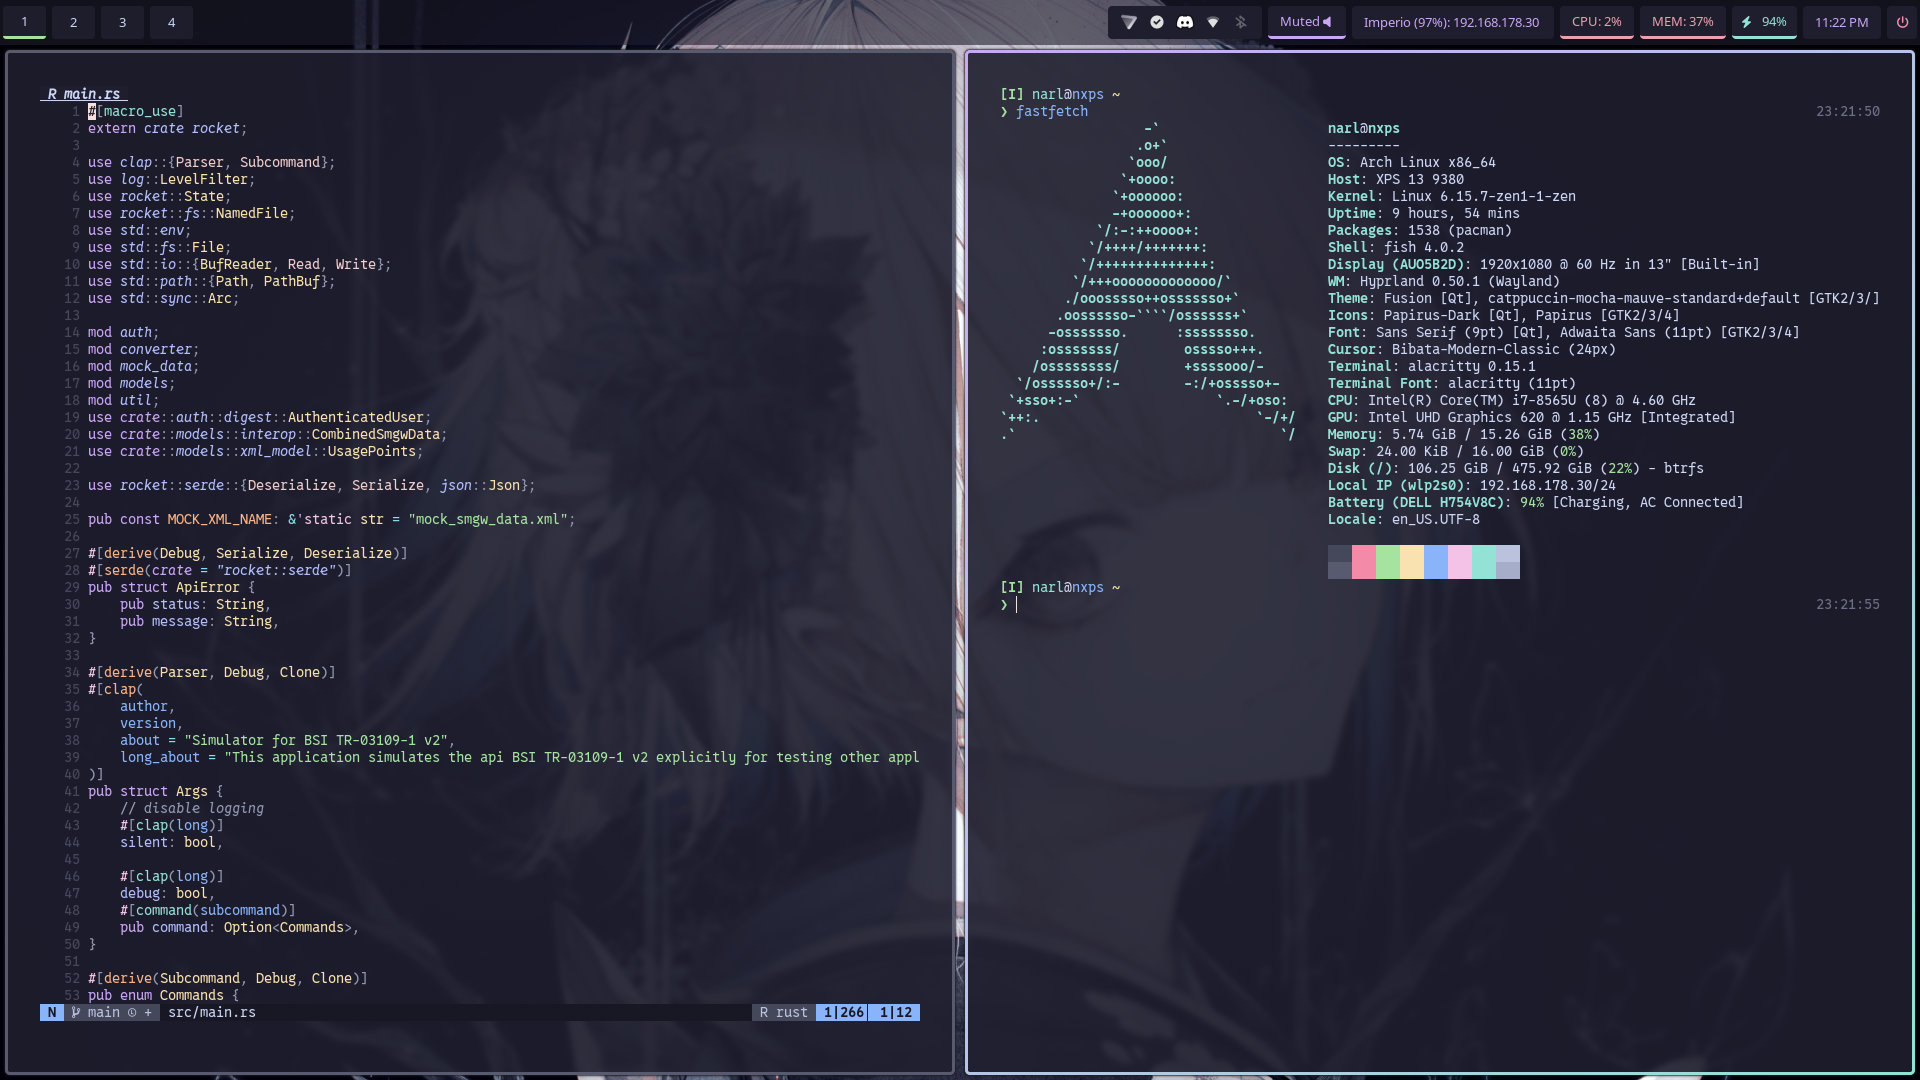Switch to workspace 2
Viewport: 1920px width, 1080px height.
[x=73, y=22]
